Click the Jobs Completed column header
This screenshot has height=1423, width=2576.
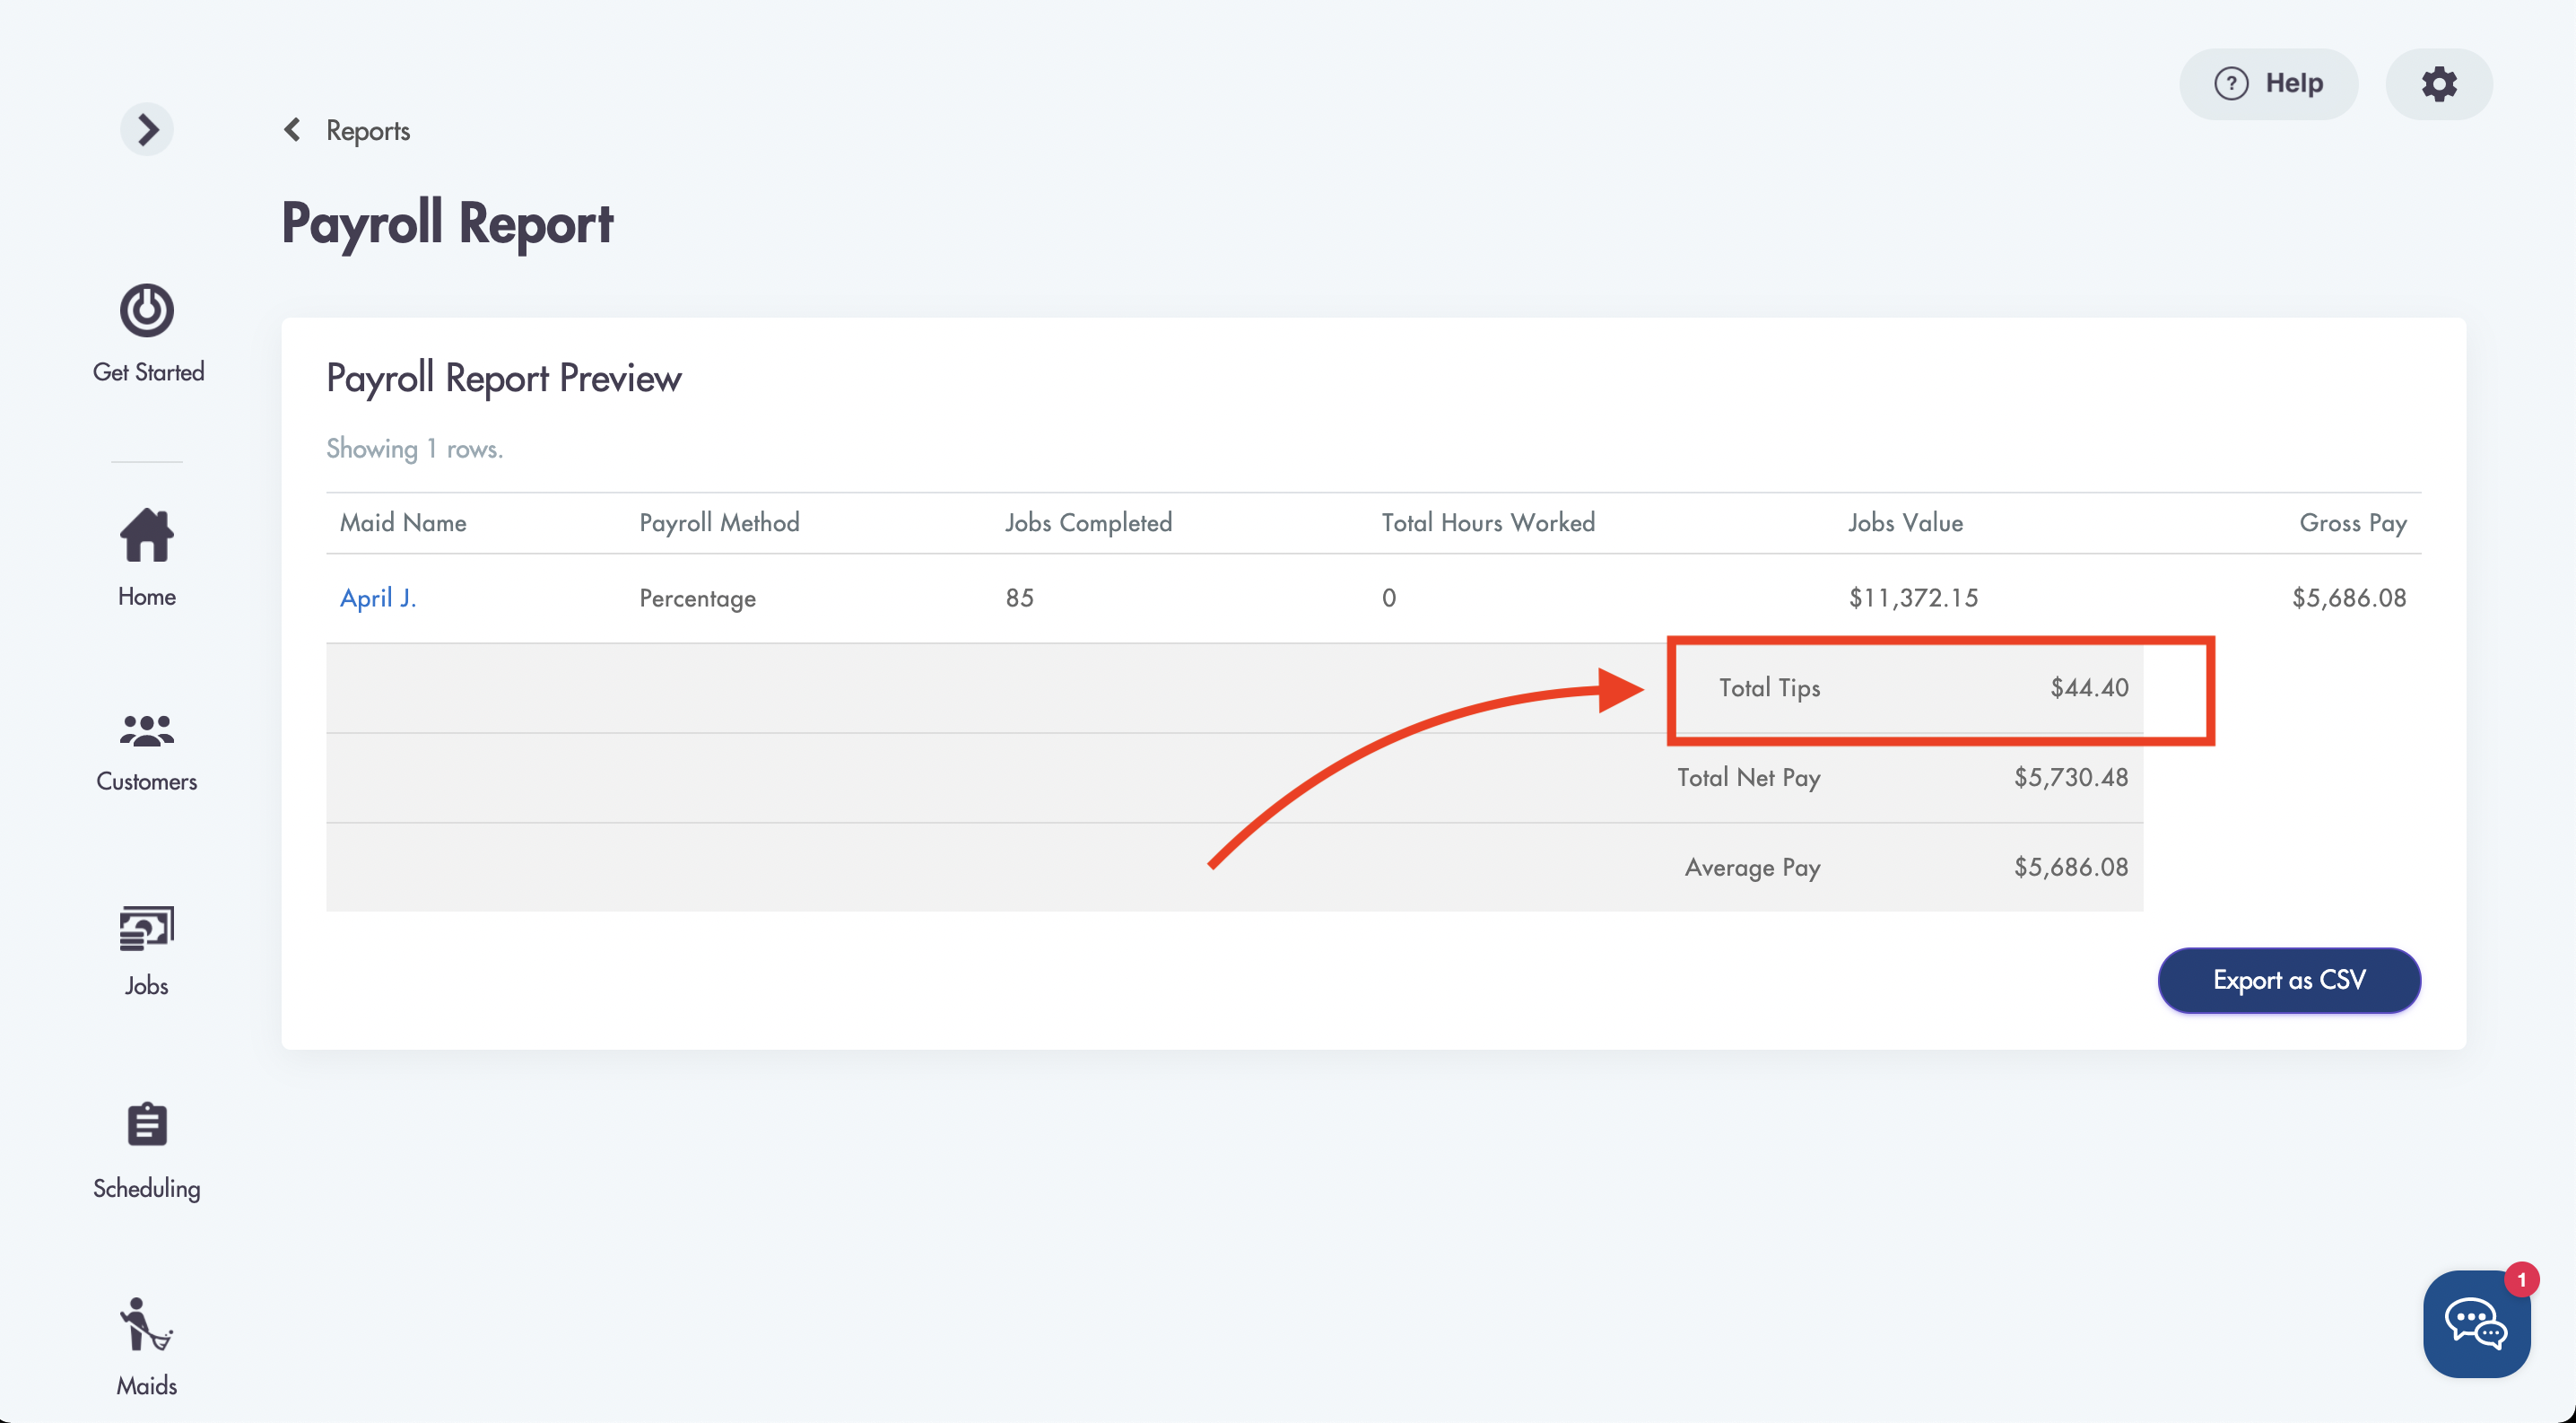(x=1088, y=523)
